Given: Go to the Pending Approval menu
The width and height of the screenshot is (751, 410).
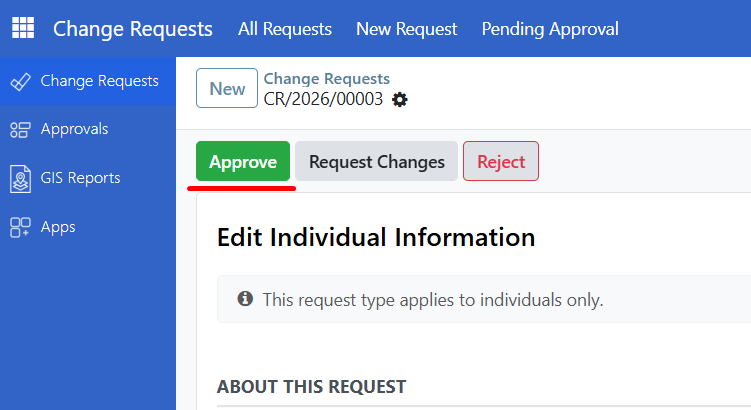Looking at the screenshot, I should [550, 29].
